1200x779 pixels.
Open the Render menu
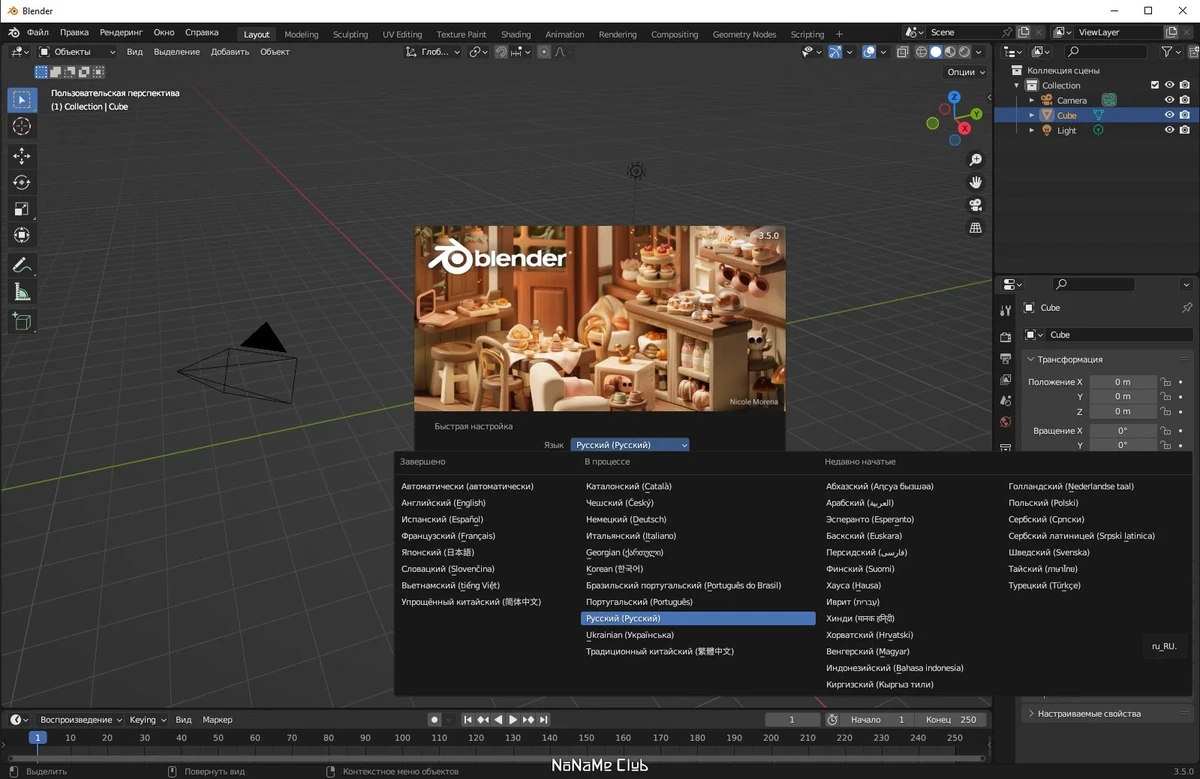coord(121,33)
